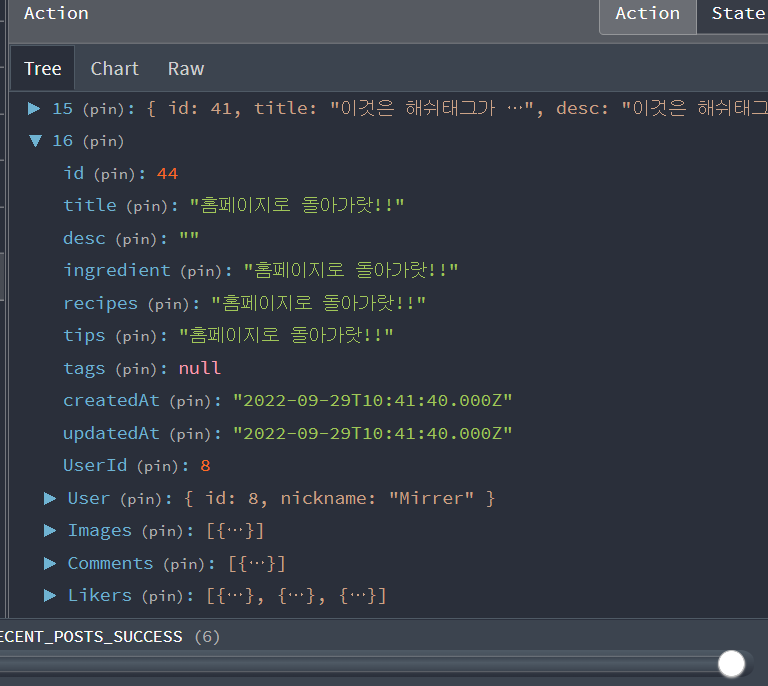Select the RECENT_POSTS_SUCCESS action label
Screen dimensions: 768x686
(x=91, y=637)
